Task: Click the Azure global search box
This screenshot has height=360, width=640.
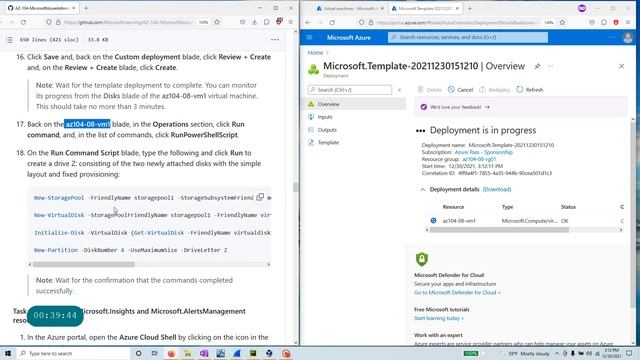Action: tap(468, 37)
